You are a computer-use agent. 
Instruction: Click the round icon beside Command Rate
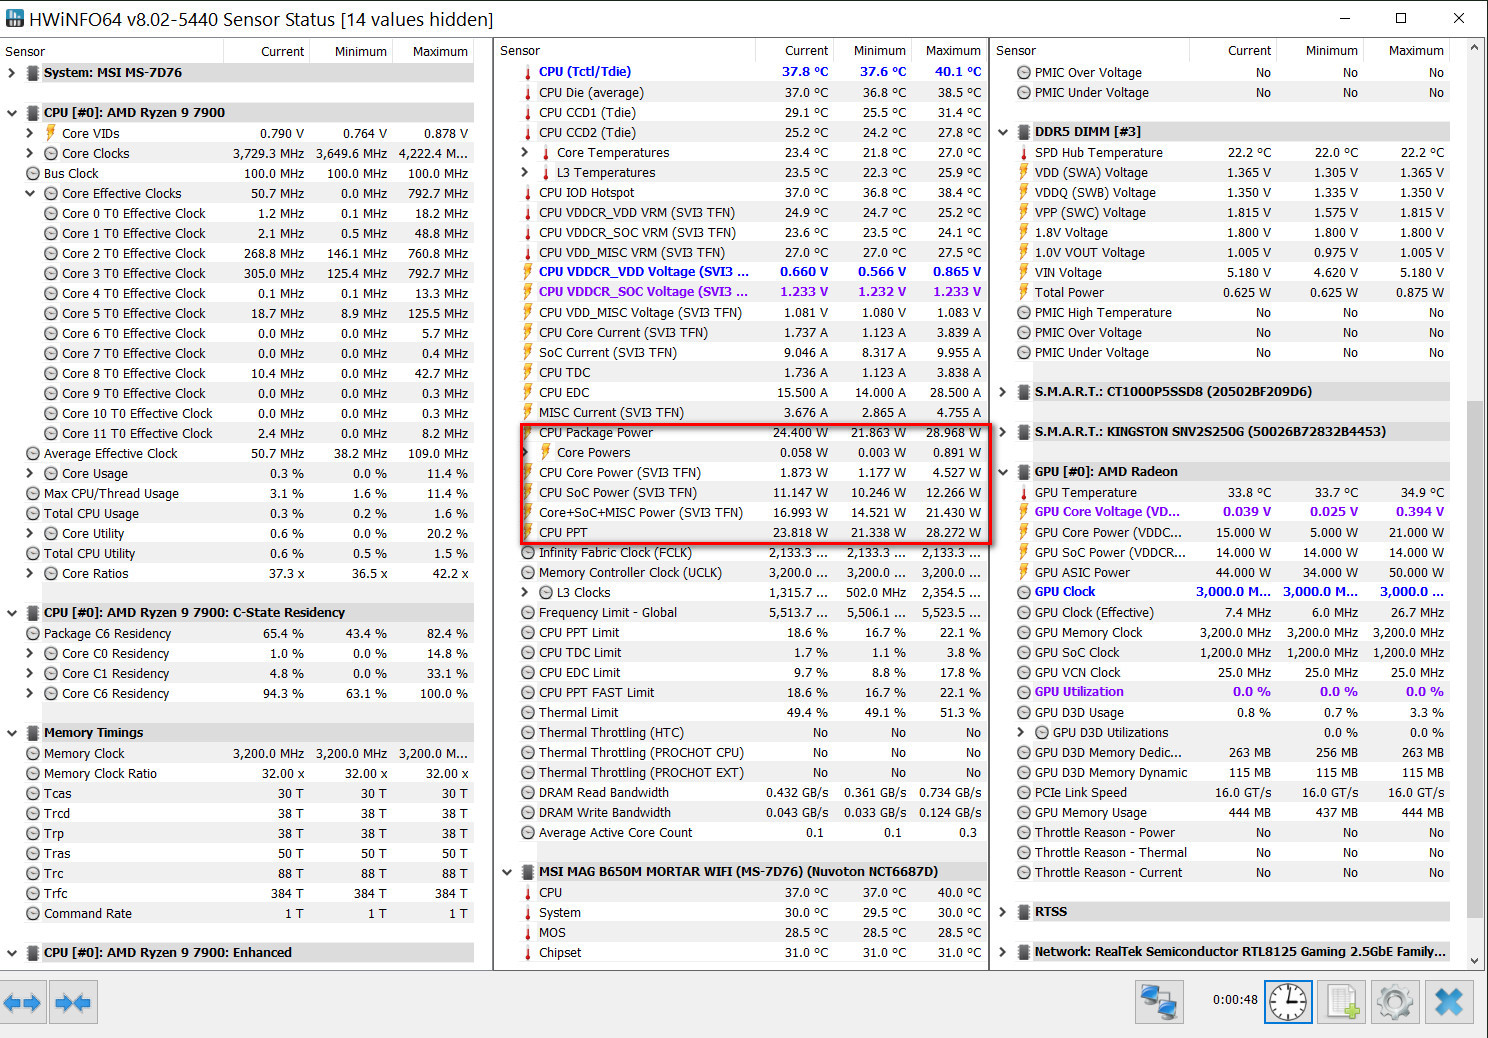coord(33,914)
